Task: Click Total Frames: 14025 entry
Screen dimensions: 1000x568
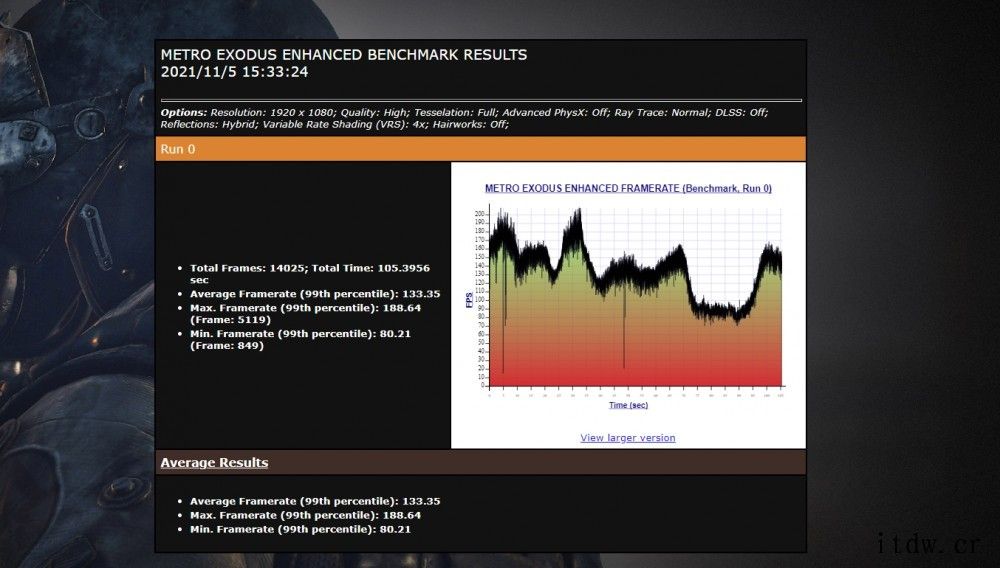Action: pyautogui.click(x=310, y=274)
